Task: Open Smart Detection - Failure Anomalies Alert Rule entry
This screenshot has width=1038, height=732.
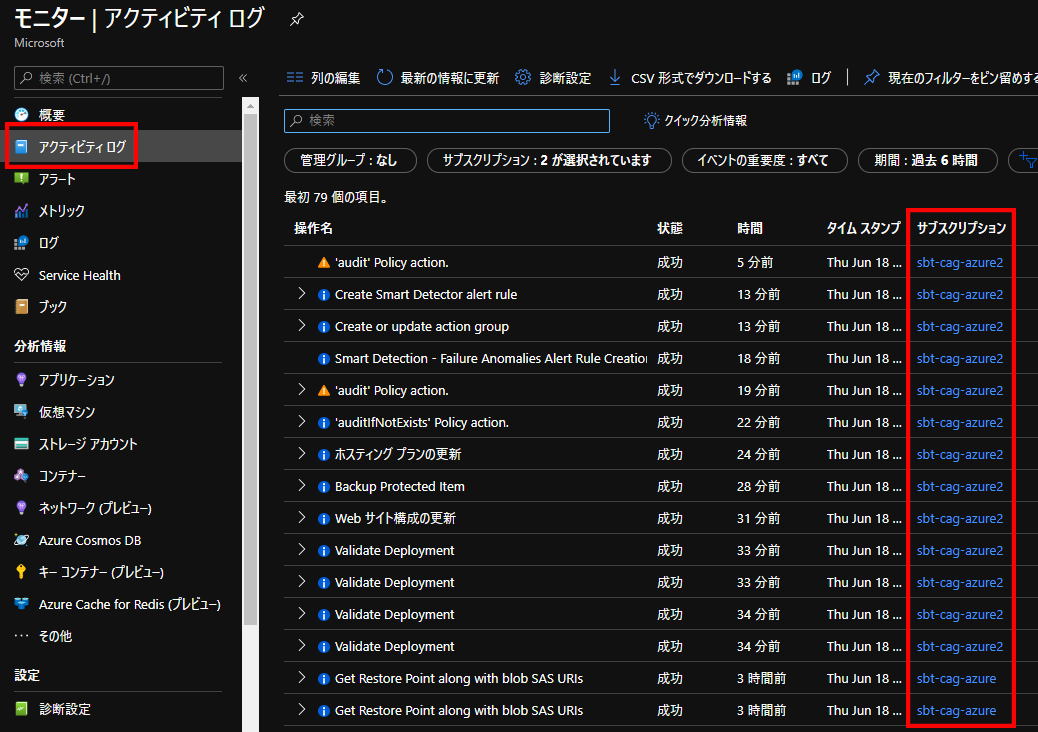Action: point(491,359)
